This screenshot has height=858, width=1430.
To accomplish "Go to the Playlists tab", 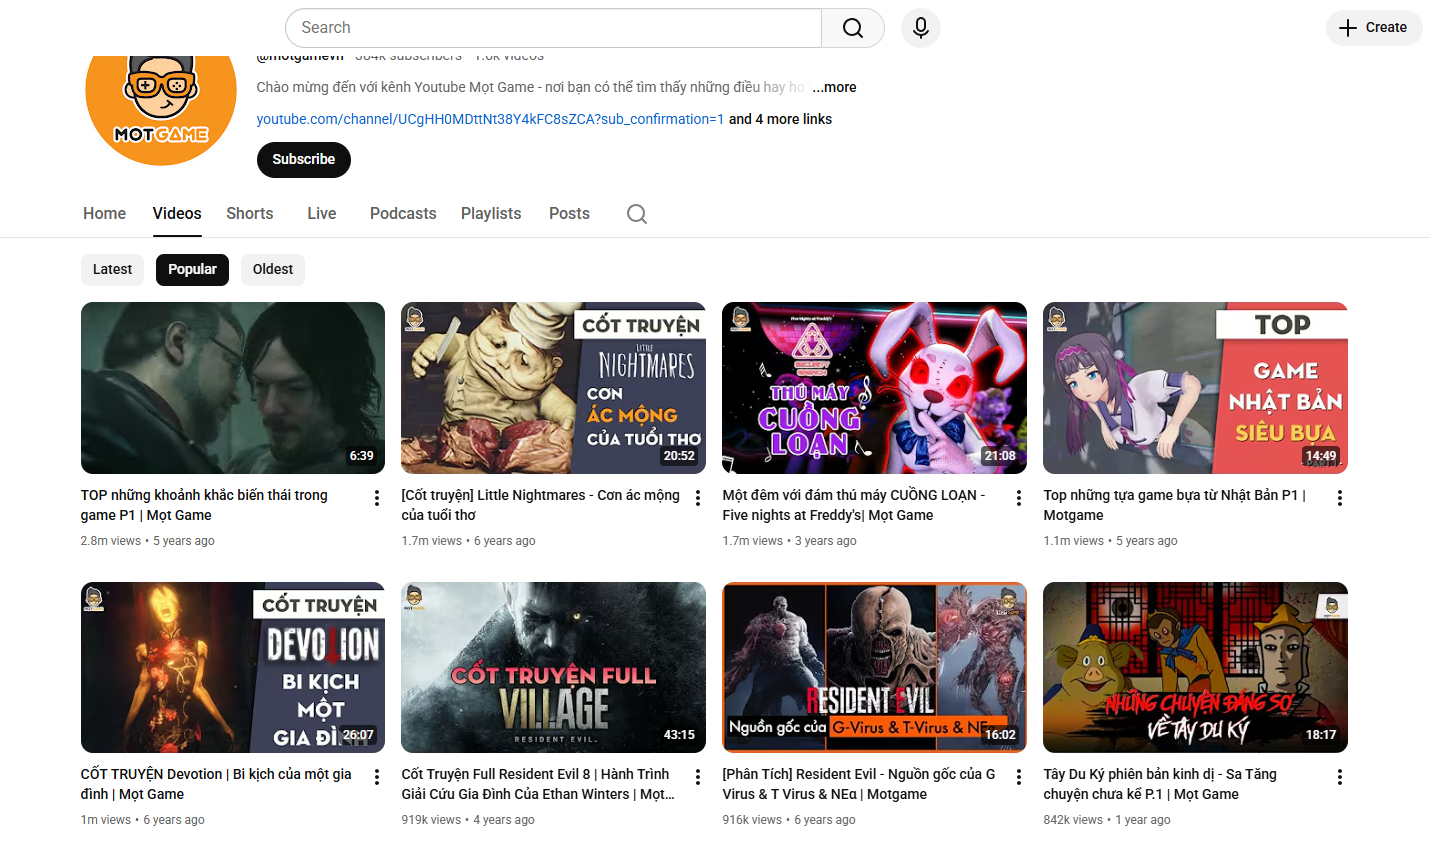I will click(490, 214).
